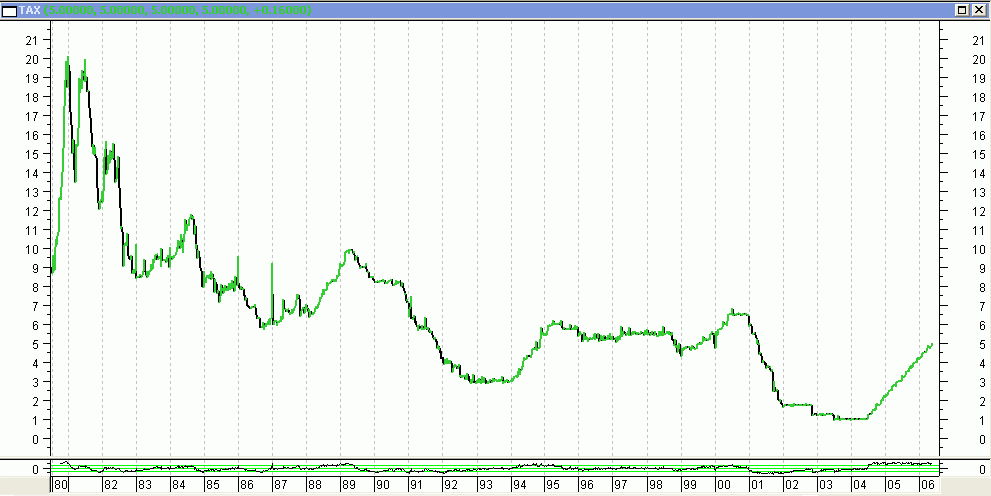Click value 20 on left price scale
The height and width of the screenshot is (496, 991).
pyautogui.click(x=32, y=59)
